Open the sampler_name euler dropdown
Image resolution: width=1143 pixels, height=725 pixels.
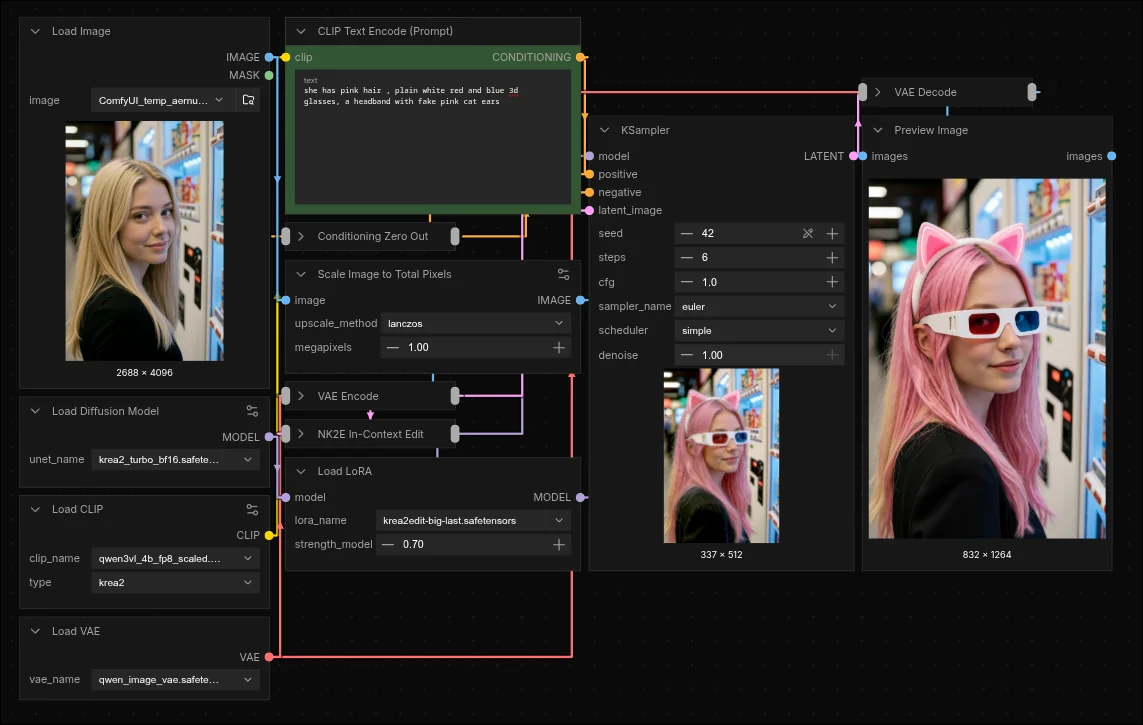(x=759, y=307)
